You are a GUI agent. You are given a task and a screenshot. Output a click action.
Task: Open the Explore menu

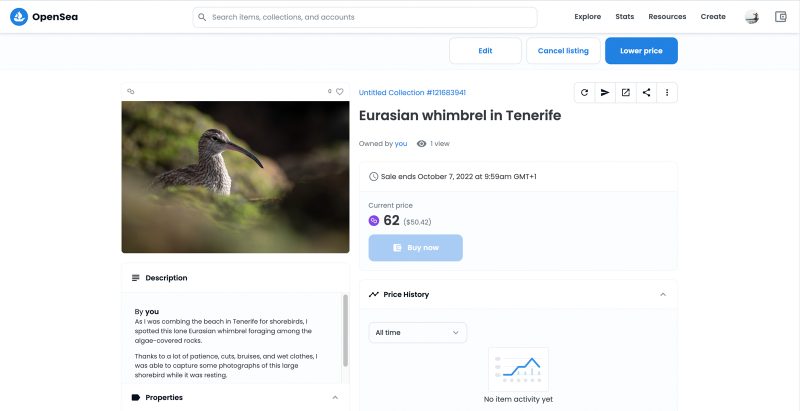click(587, 17)
